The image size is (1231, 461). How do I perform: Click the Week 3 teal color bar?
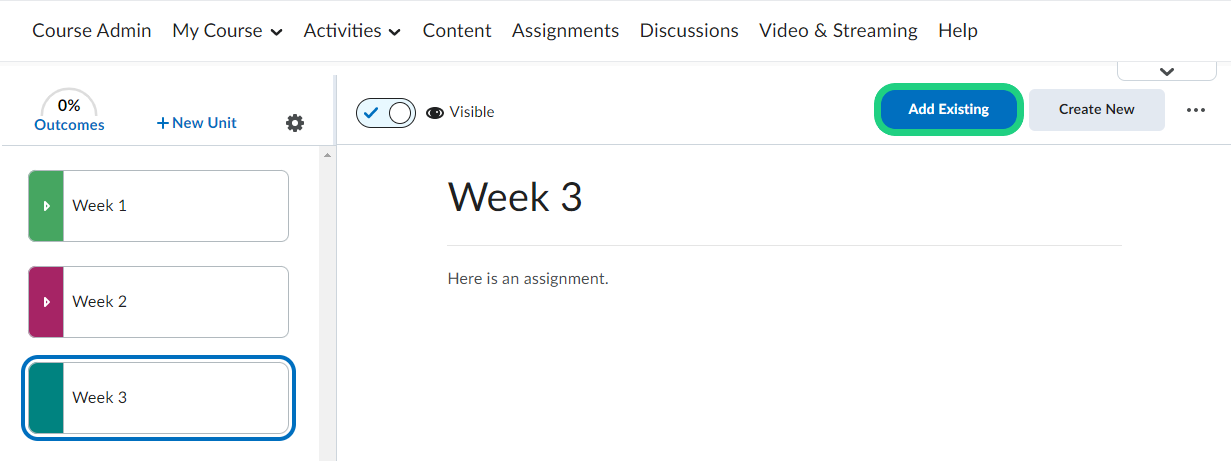pos(46,398)
